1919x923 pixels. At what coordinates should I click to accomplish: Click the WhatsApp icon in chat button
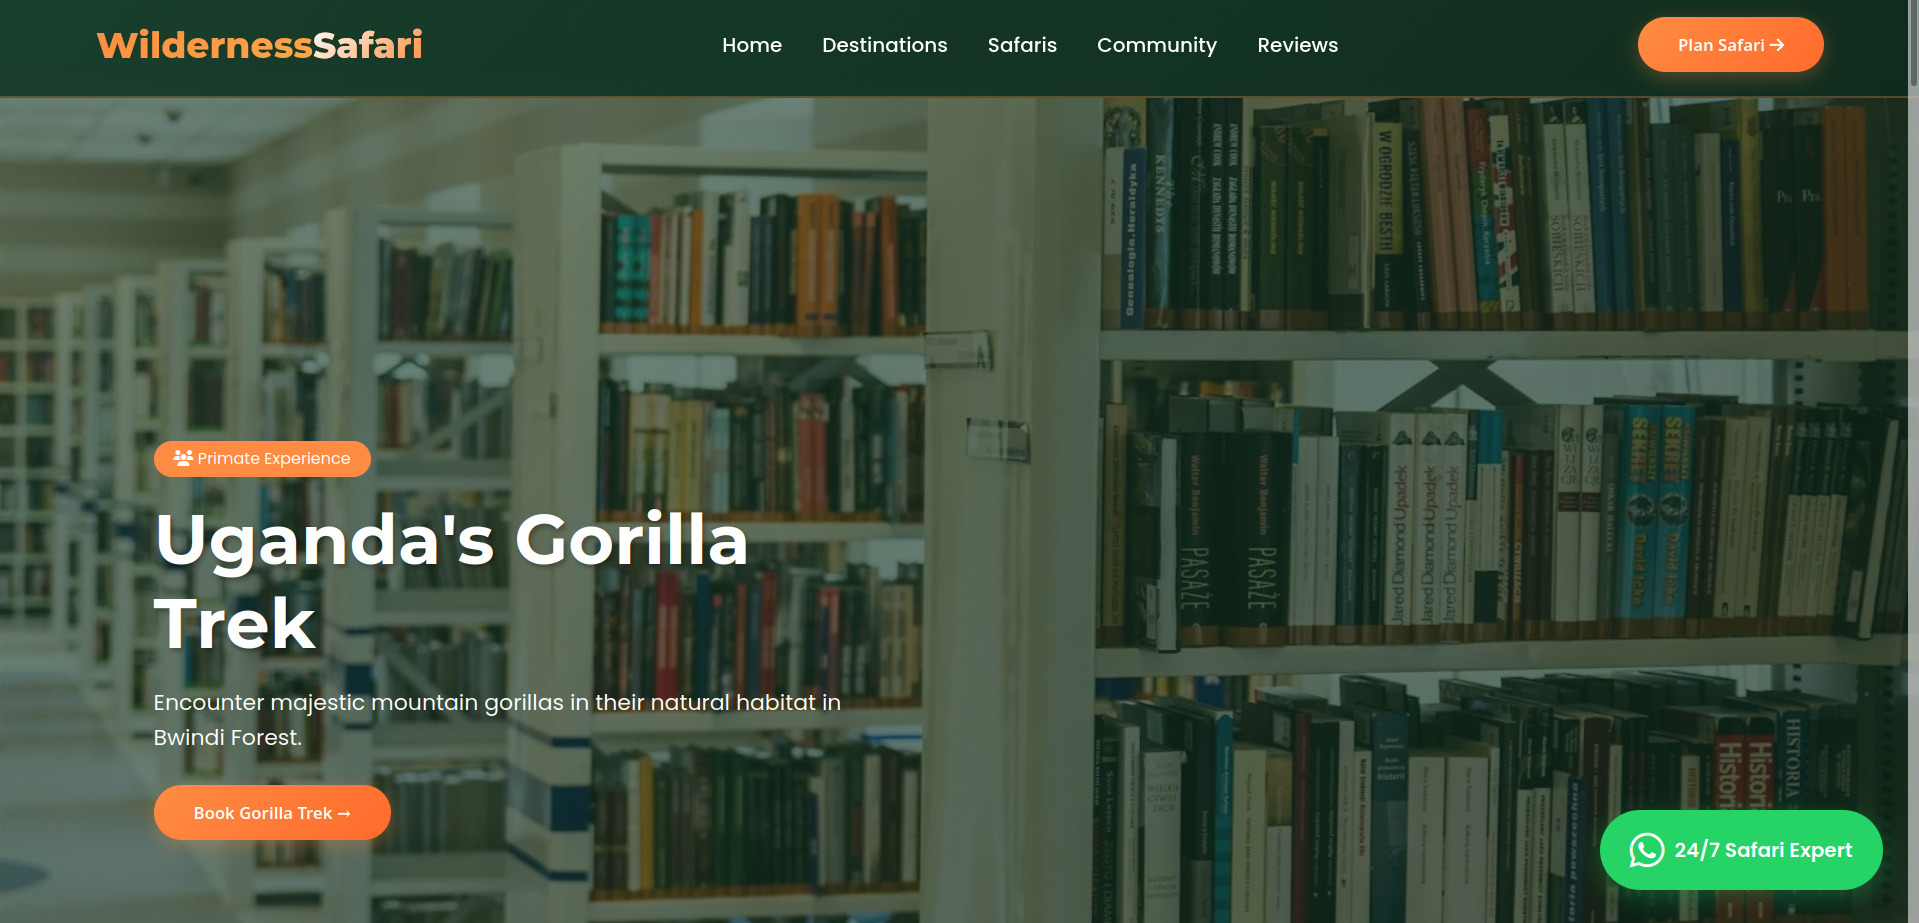pos(1646,850)
